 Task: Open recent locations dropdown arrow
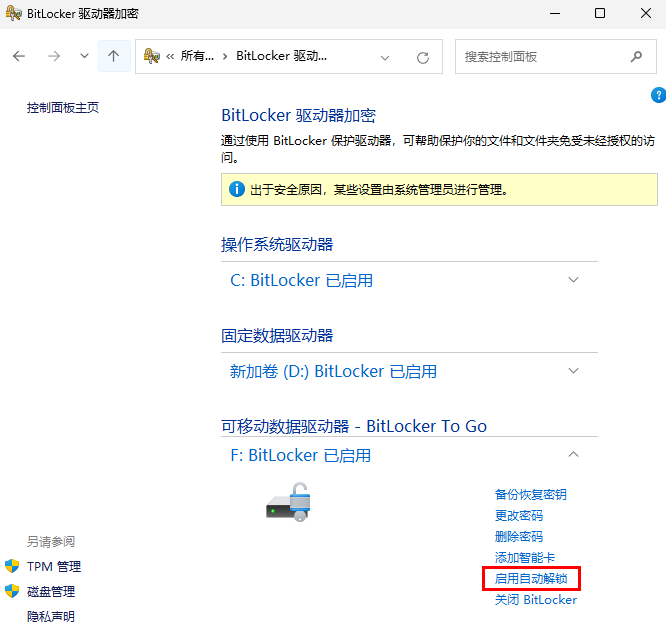[x=84, y=56]
